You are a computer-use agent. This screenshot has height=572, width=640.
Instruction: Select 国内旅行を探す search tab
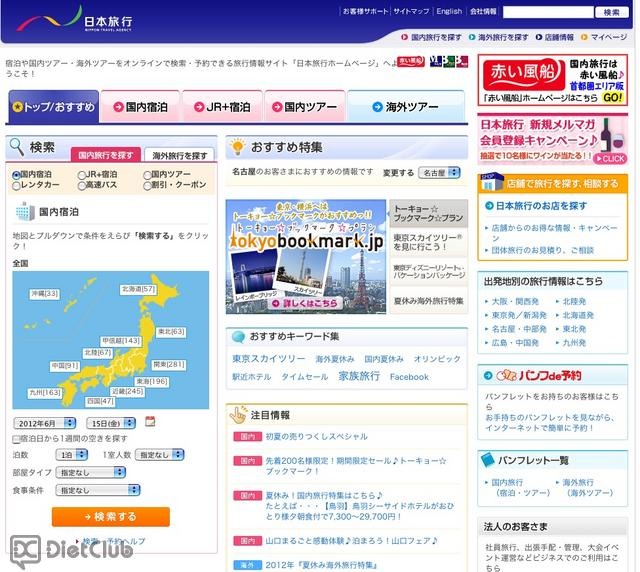106,155
